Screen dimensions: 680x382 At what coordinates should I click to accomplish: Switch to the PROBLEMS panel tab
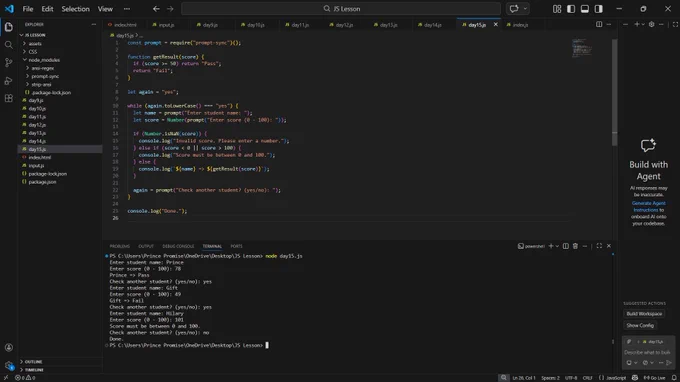(x=120, y=246)
